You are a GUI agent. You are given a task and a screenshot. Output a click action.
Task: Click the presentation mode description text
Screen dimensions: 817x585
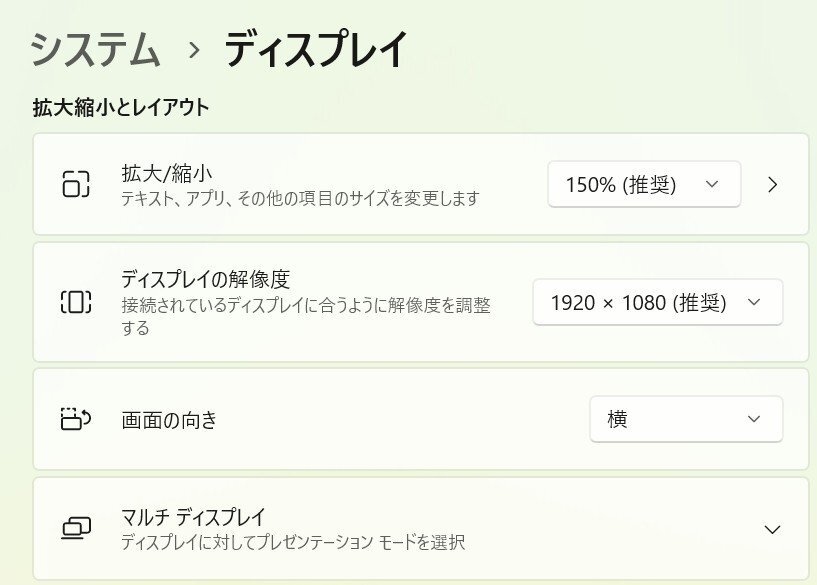293,543
